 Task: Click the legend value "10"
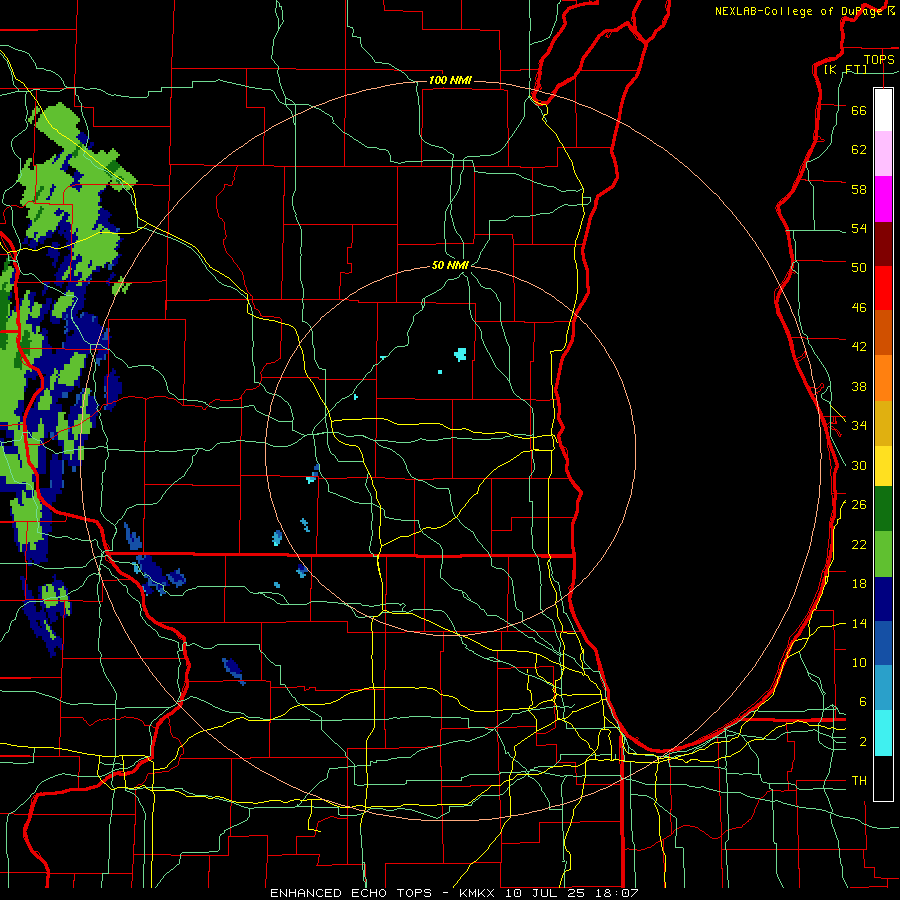[859, 663]
